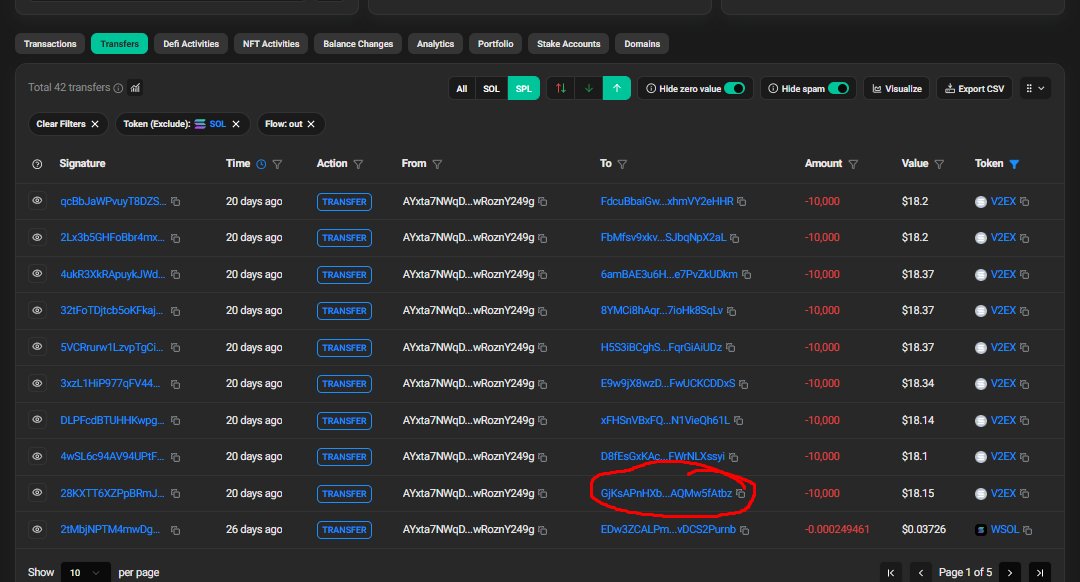Filter transfers to SOL only
This screenshot has width=1080, height=582.
[x=491, y=88]
